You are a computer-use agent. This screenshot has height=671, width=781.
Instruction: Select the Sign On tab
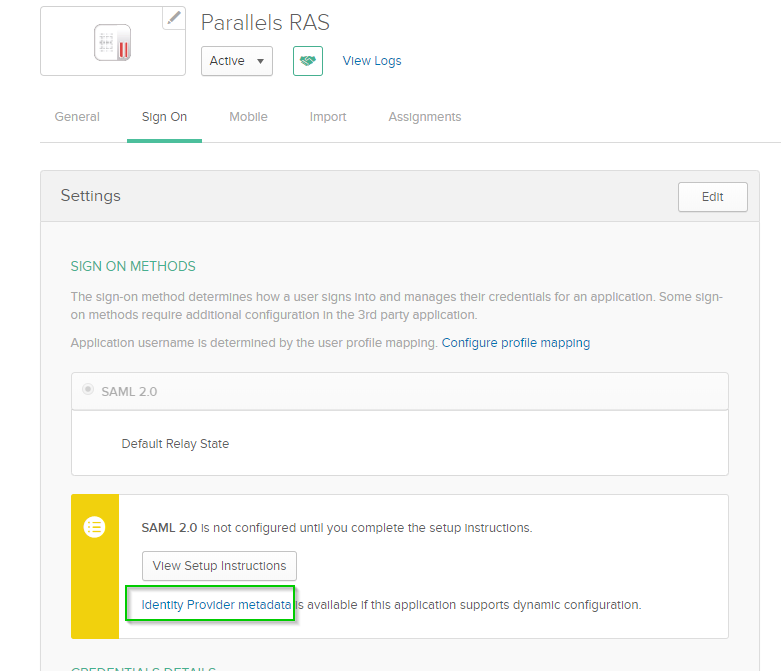point(164,117)
